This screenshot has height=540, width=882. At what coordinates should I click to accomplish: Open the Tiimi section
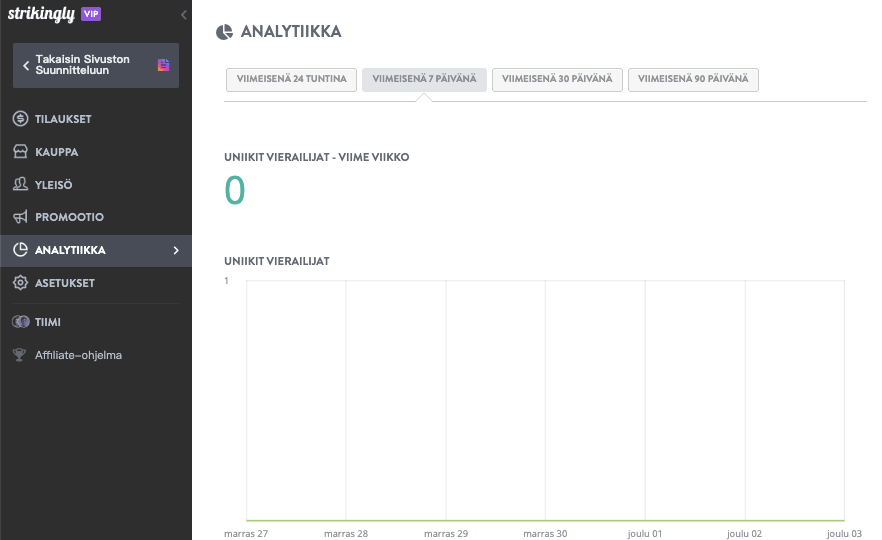[96, 322]
